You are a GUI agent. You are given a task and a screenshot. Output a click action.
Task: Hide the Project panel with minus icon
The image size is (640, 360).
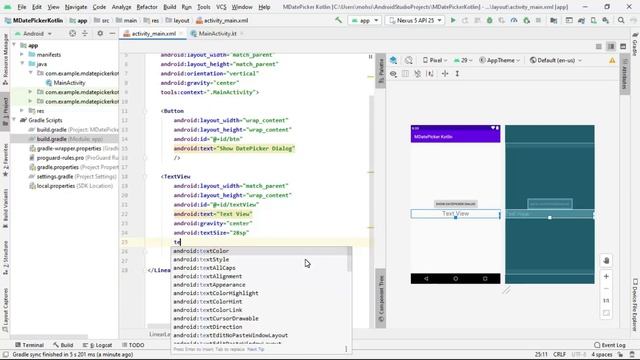tap(112, 33)
